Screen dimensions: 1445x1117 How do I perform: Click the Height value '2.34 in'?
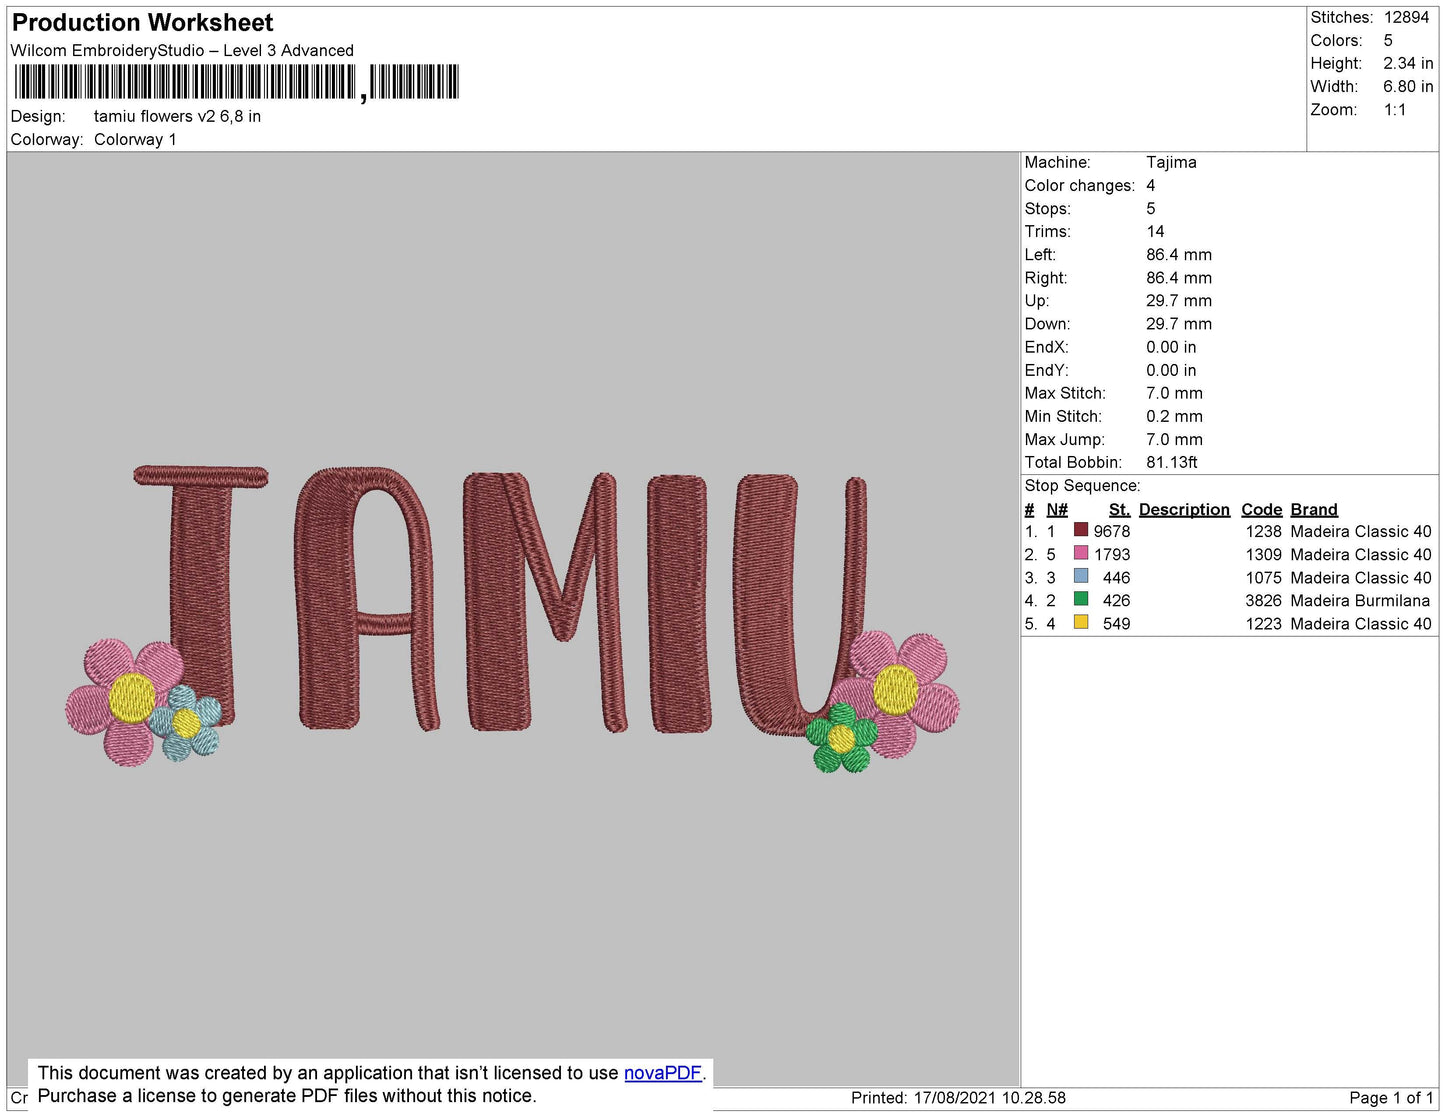(1408, 64)
